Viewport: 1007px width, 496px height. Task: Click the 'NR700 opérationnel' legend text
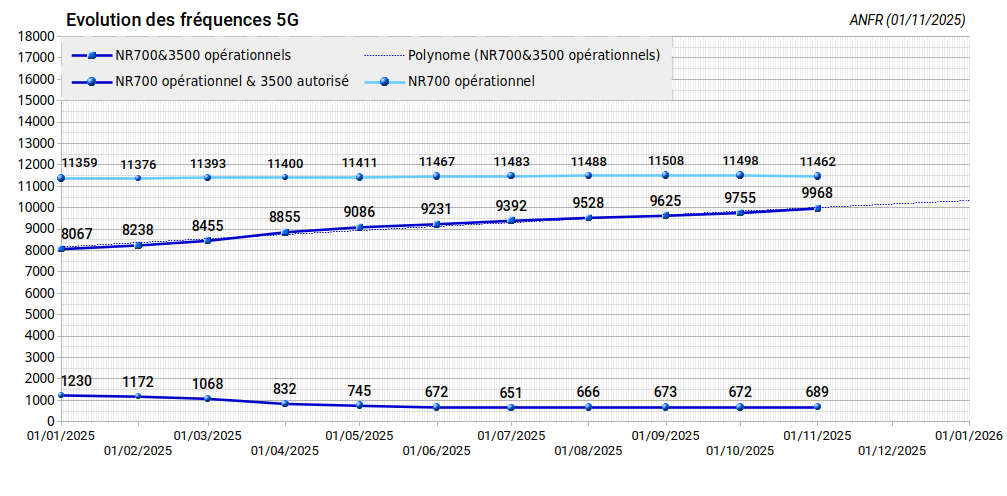[x=472, y=82]
